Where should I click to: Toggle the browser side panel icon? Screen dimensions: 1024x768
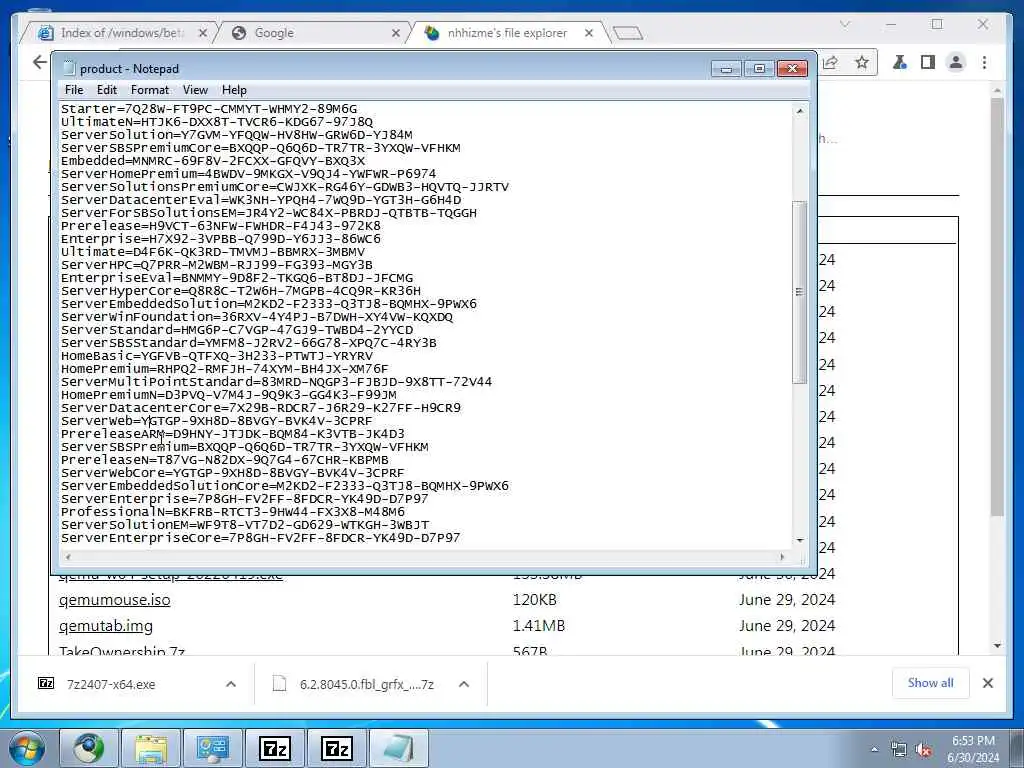point(927,62)
